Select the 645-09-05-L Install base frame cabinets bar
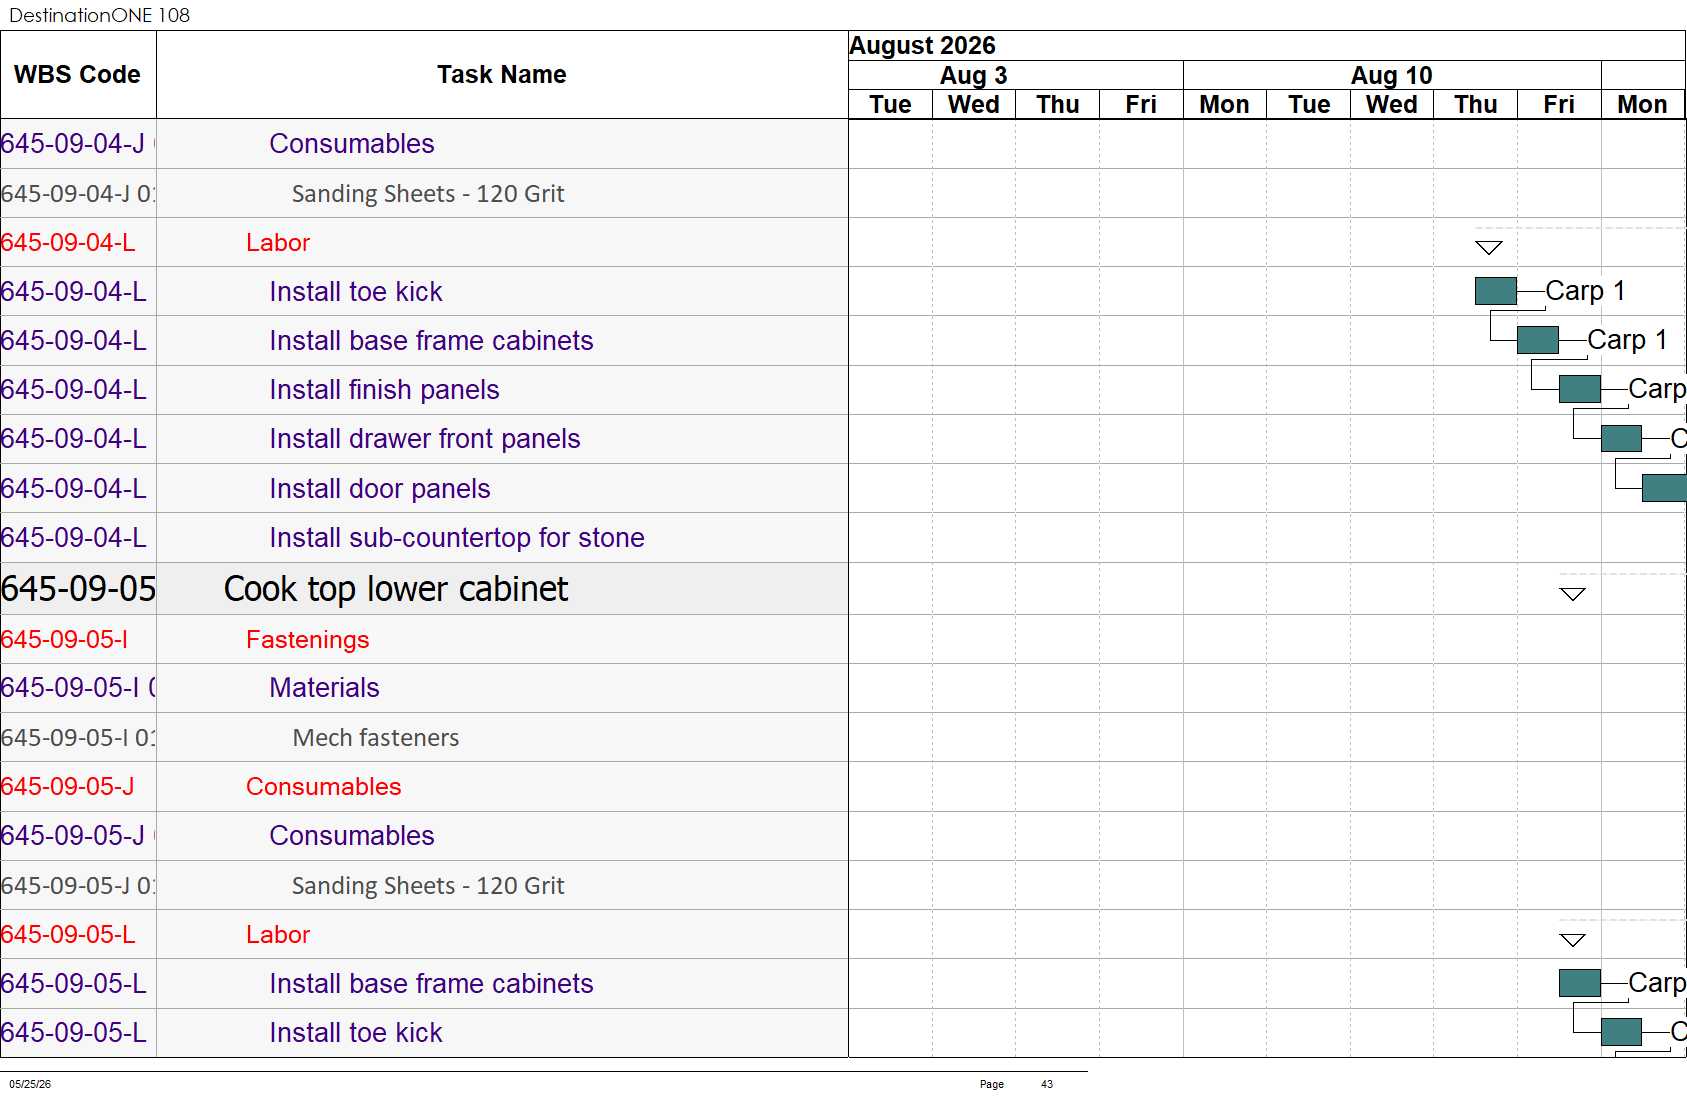The image size is (1687, 1097). click(1580, 983)
